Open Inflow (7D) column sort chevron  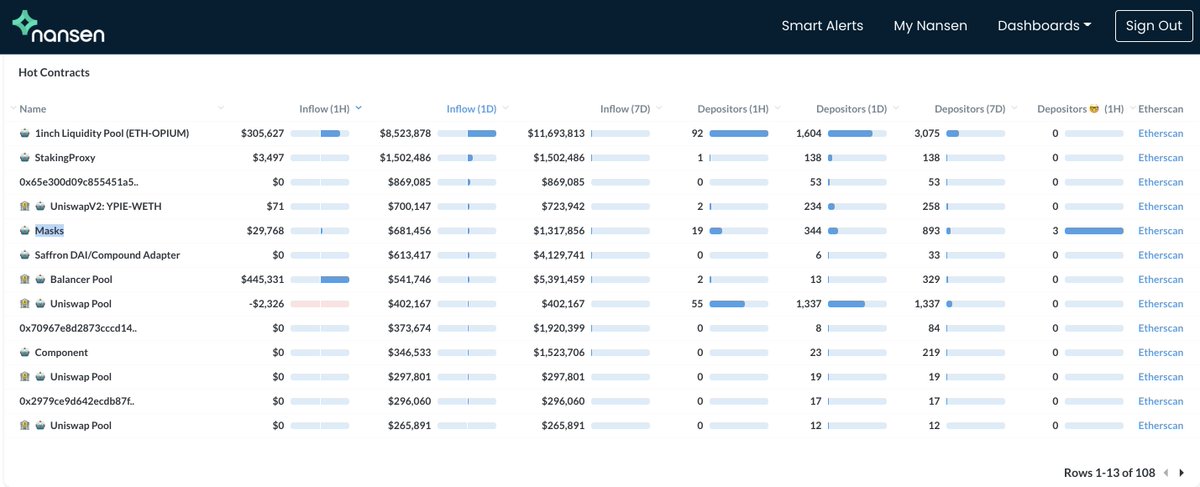[x=660, y=108]
